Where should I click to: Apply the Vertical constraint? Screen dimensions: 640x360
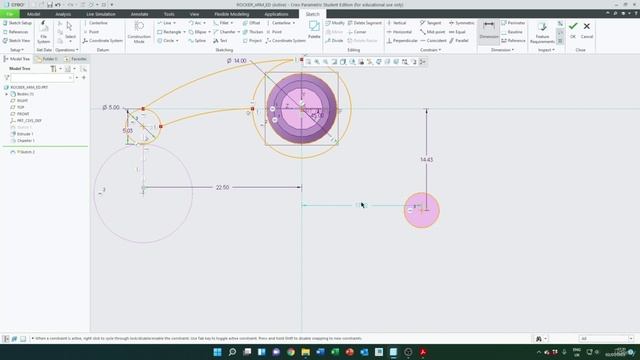click(x=396, y=23)
